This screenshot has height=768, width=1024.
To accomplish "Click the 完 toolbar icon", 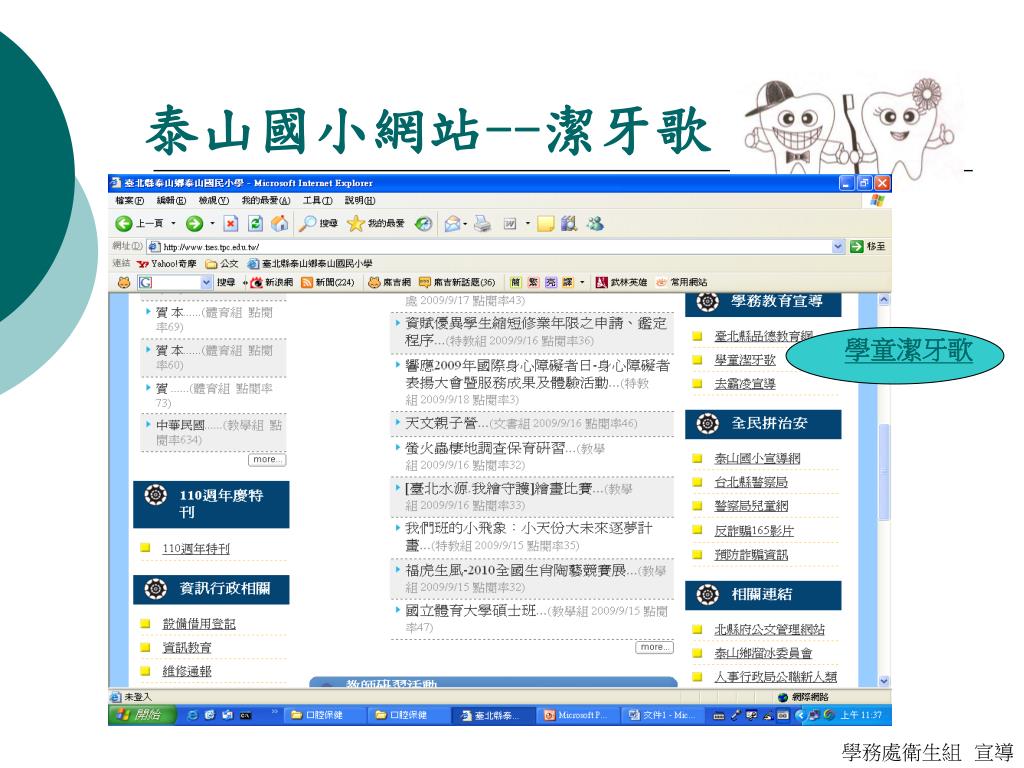I will (551, 282).
